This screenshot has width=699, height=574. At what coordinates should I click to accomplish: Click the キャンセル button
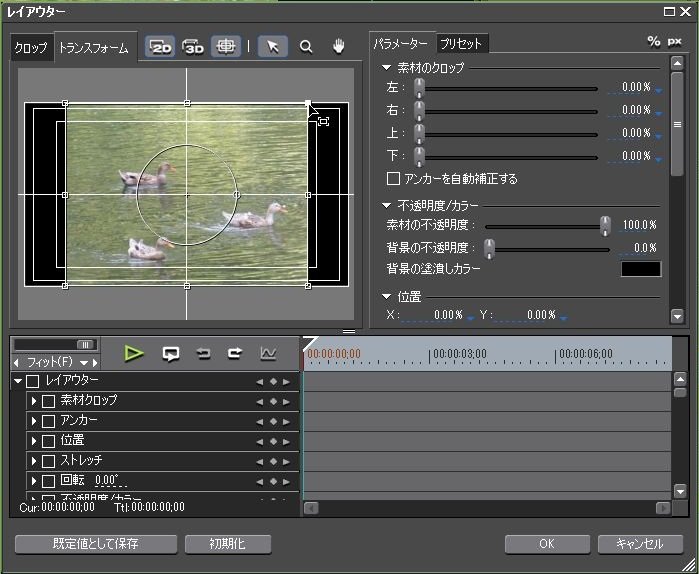tap(640, 544)
